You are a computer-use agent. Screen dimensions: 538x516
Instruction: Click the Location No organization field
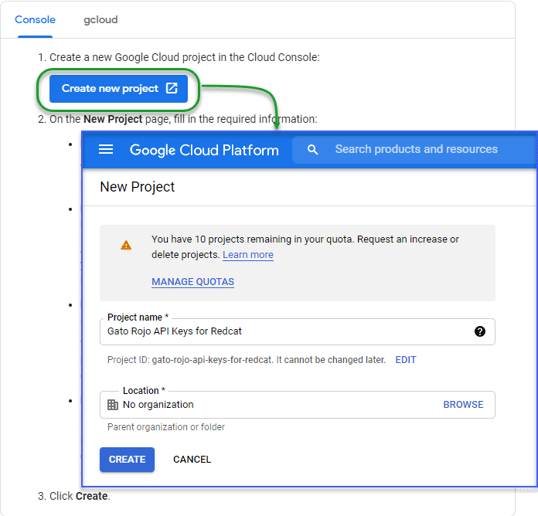pos(297,405)
